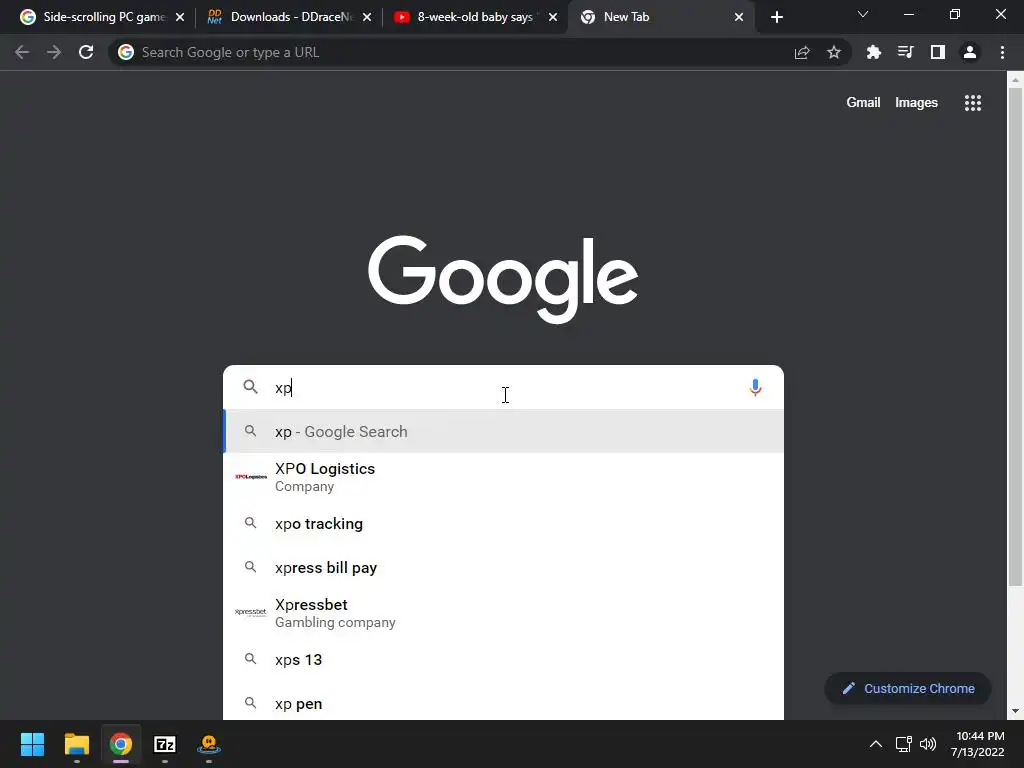
Task: Click the page vertical scrollbar thumb
Action: 1015,336
